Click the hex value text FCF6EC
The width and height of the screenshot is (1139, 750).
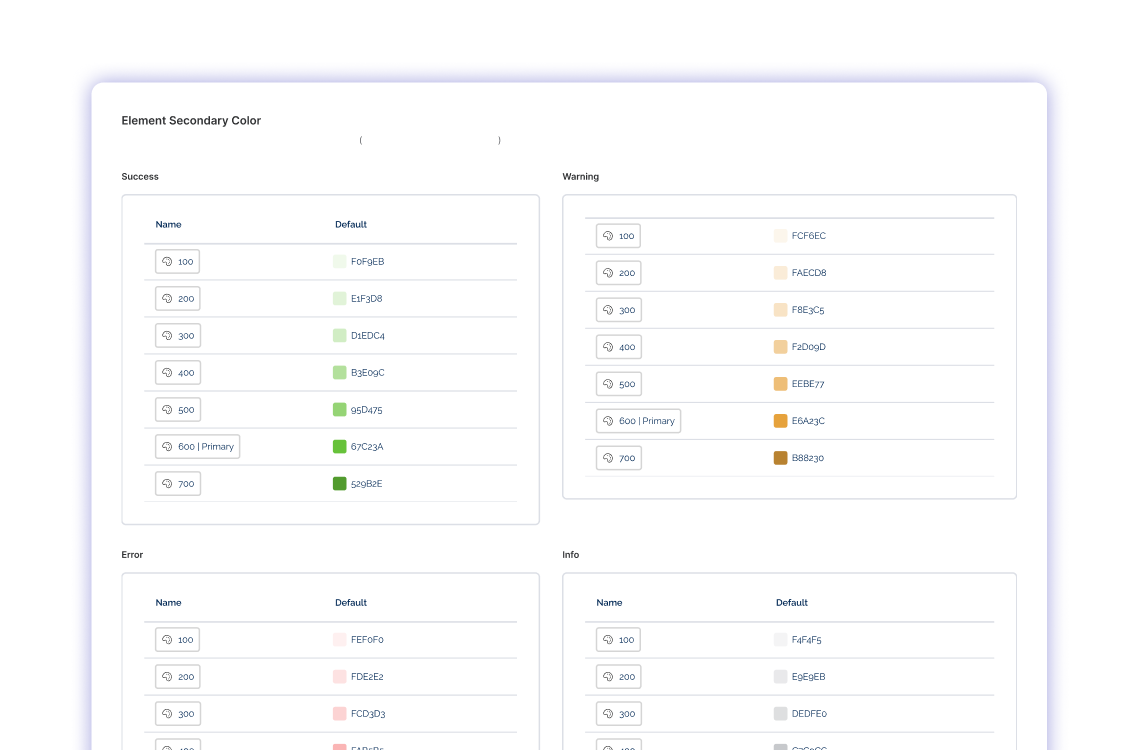coord(808,236)
